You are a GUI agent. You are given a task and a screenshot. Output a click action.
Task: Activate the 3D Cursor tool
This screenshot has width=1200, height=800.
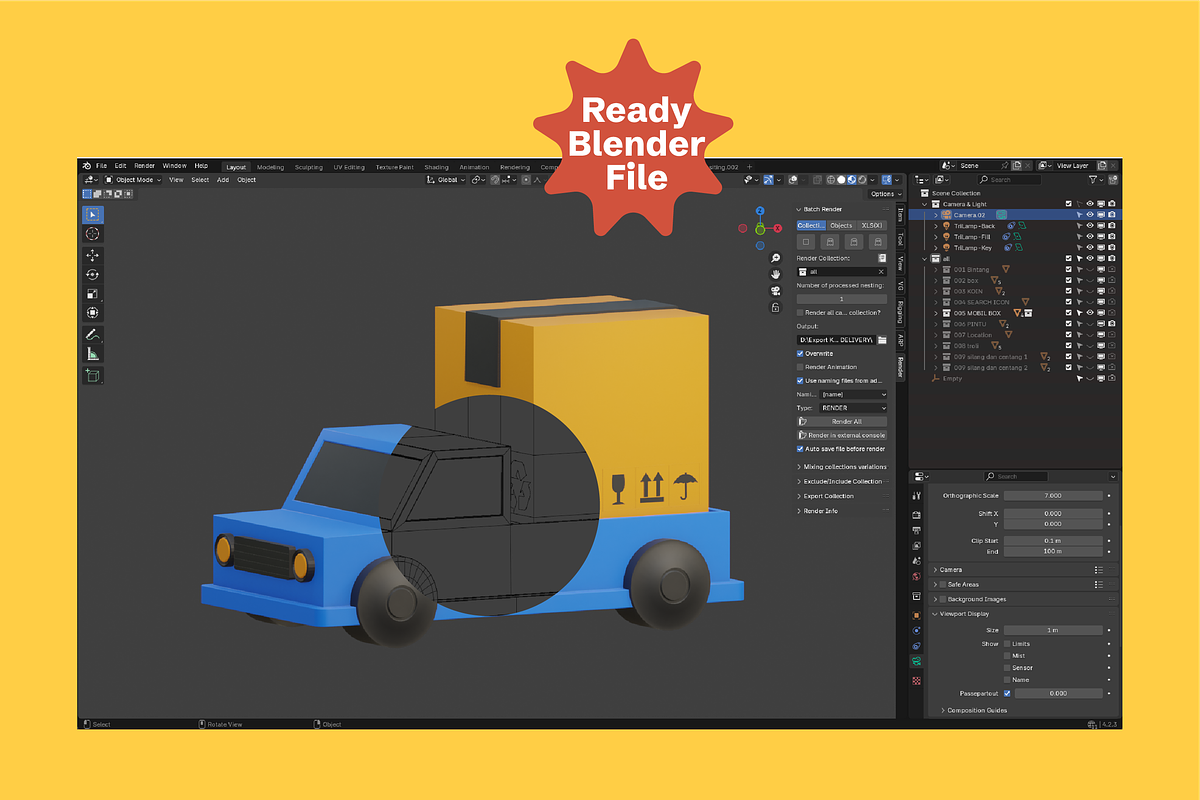(x=92, y=234)
